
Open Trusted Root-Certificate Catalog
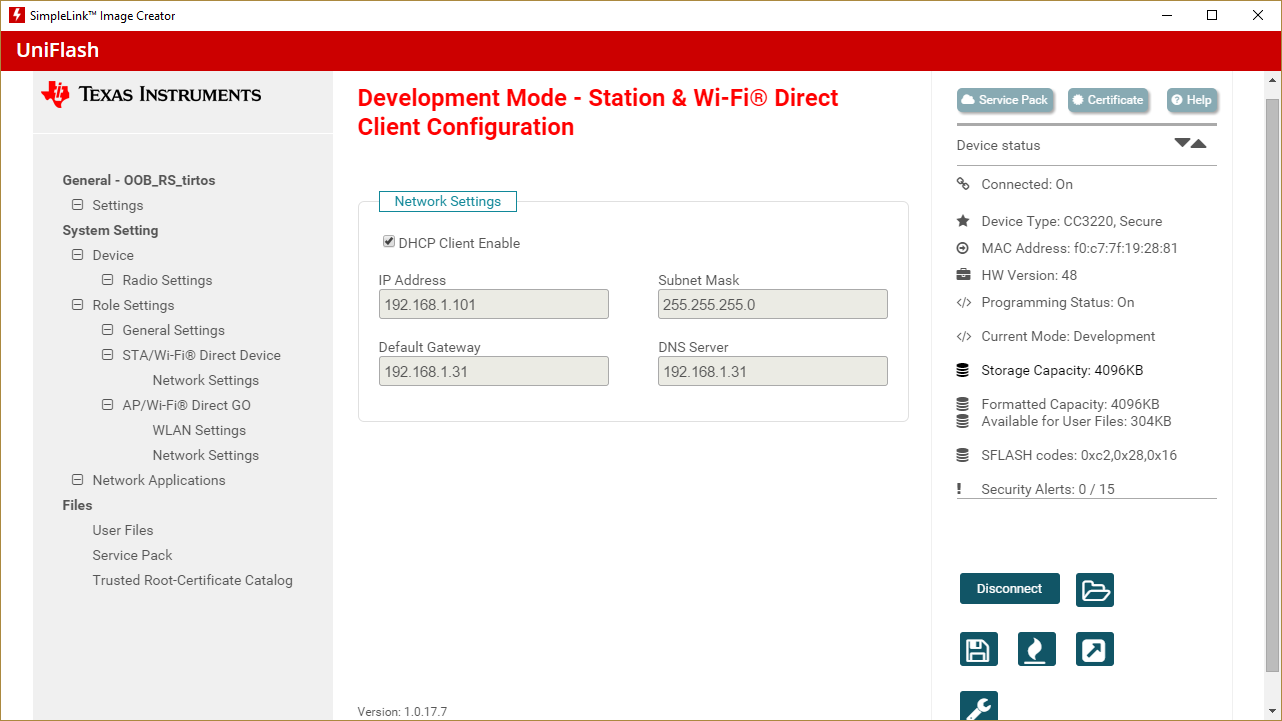(193, 580)
